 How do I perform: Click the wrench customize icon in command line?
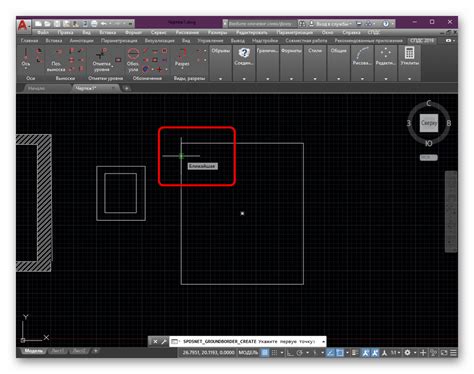point(164,341)
